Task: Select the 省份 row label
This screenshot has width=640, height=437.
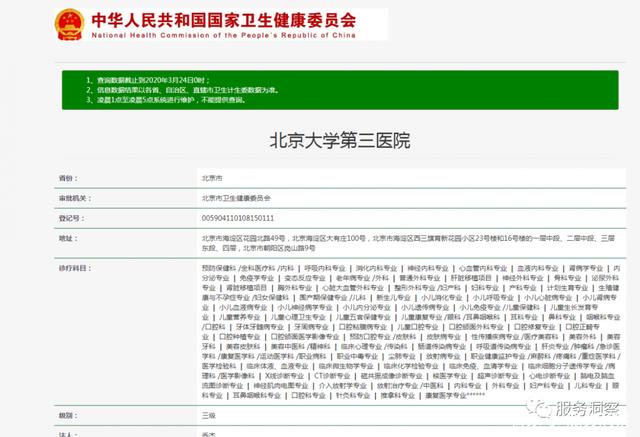Action: (67, 176)
